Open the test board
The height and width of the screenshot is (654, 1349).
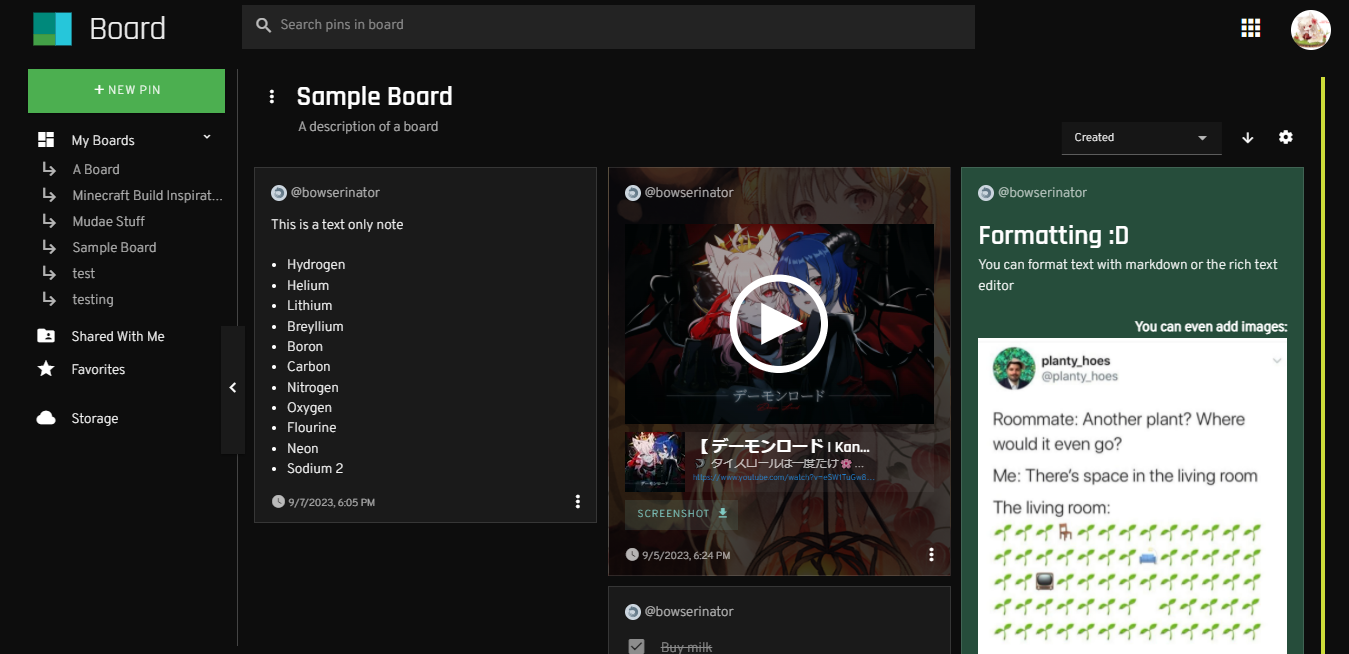tap(83, 274)
